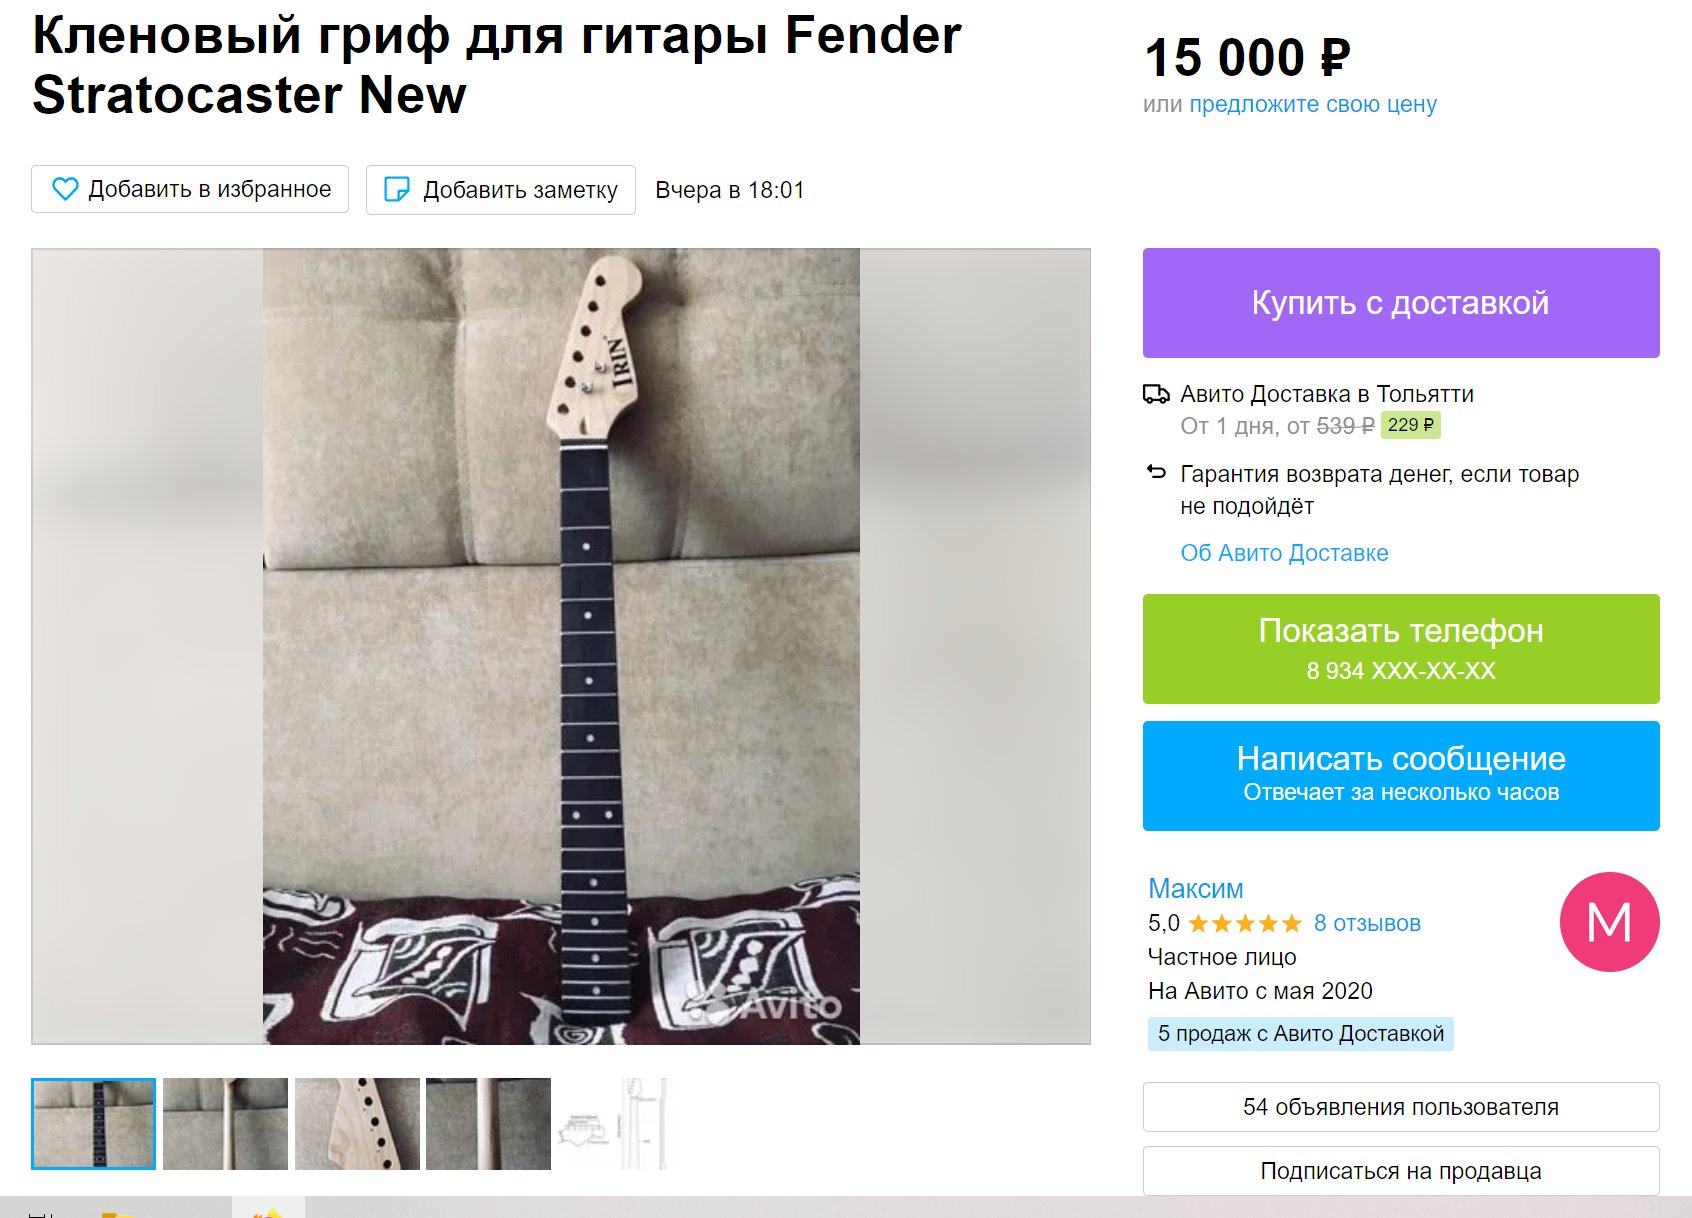The height and width of the screenshot is (1218, 1692).
Task: Click the delivery truck icon
Action: point(1156,394)
